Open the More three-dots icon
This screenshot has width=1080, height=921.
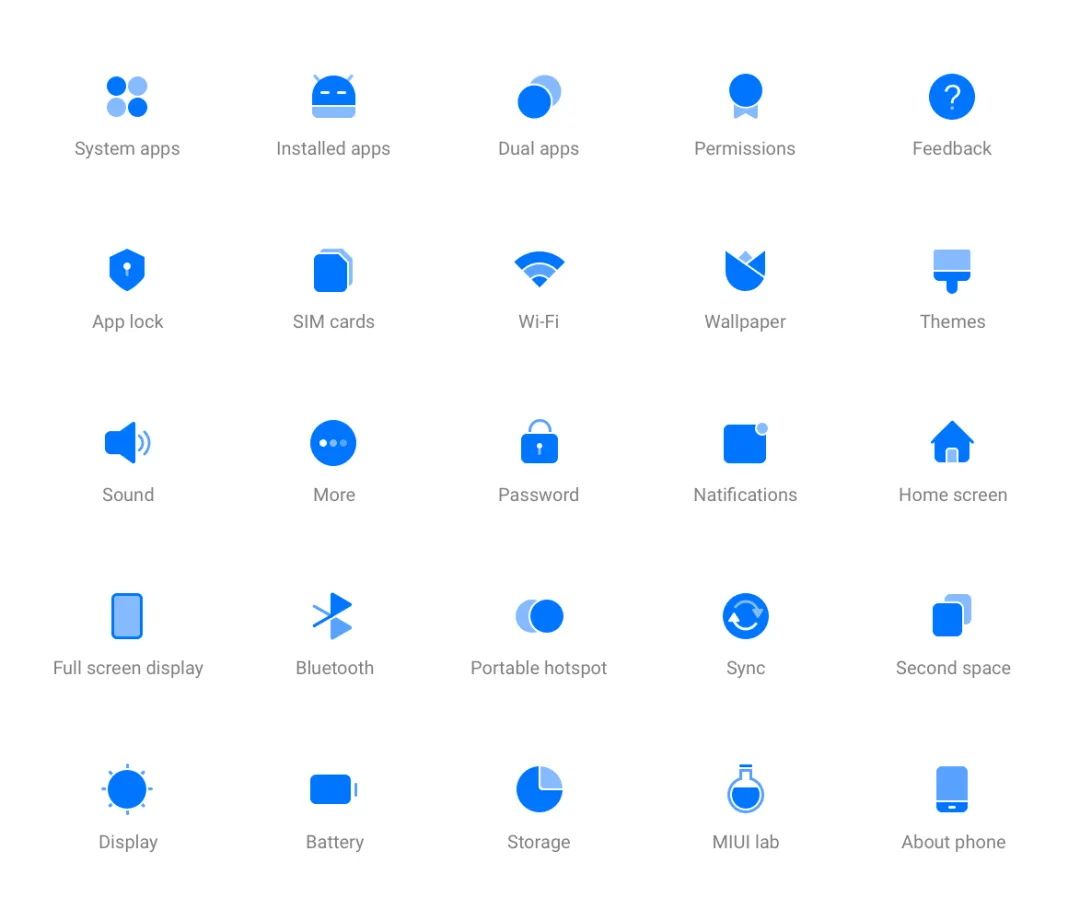(x=333, y=443)
